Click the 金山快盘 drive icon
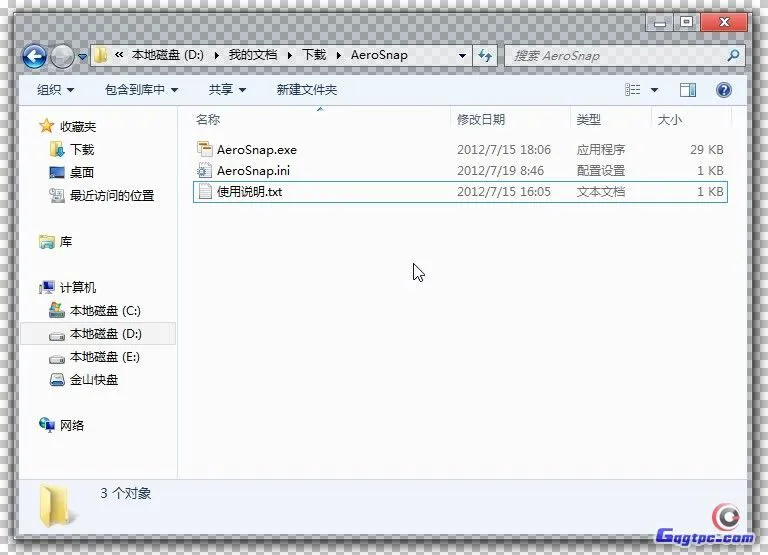The image size is (768, 555). click(x=57, y=380)
